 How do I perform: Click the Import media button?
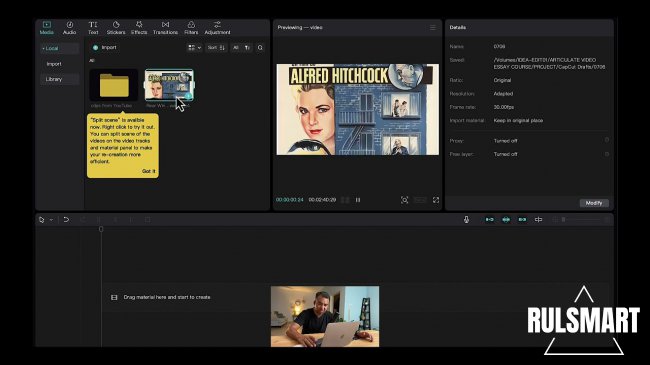coord(105,48)
